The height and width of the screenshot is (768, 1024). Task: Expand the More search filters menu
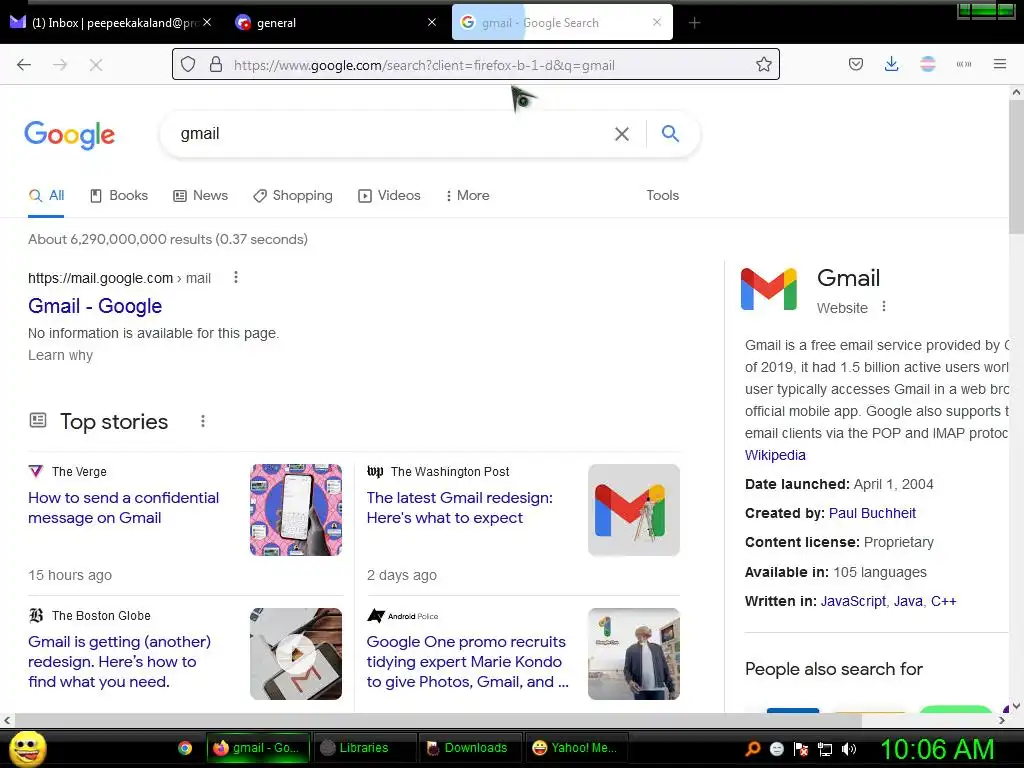(468, 195)
